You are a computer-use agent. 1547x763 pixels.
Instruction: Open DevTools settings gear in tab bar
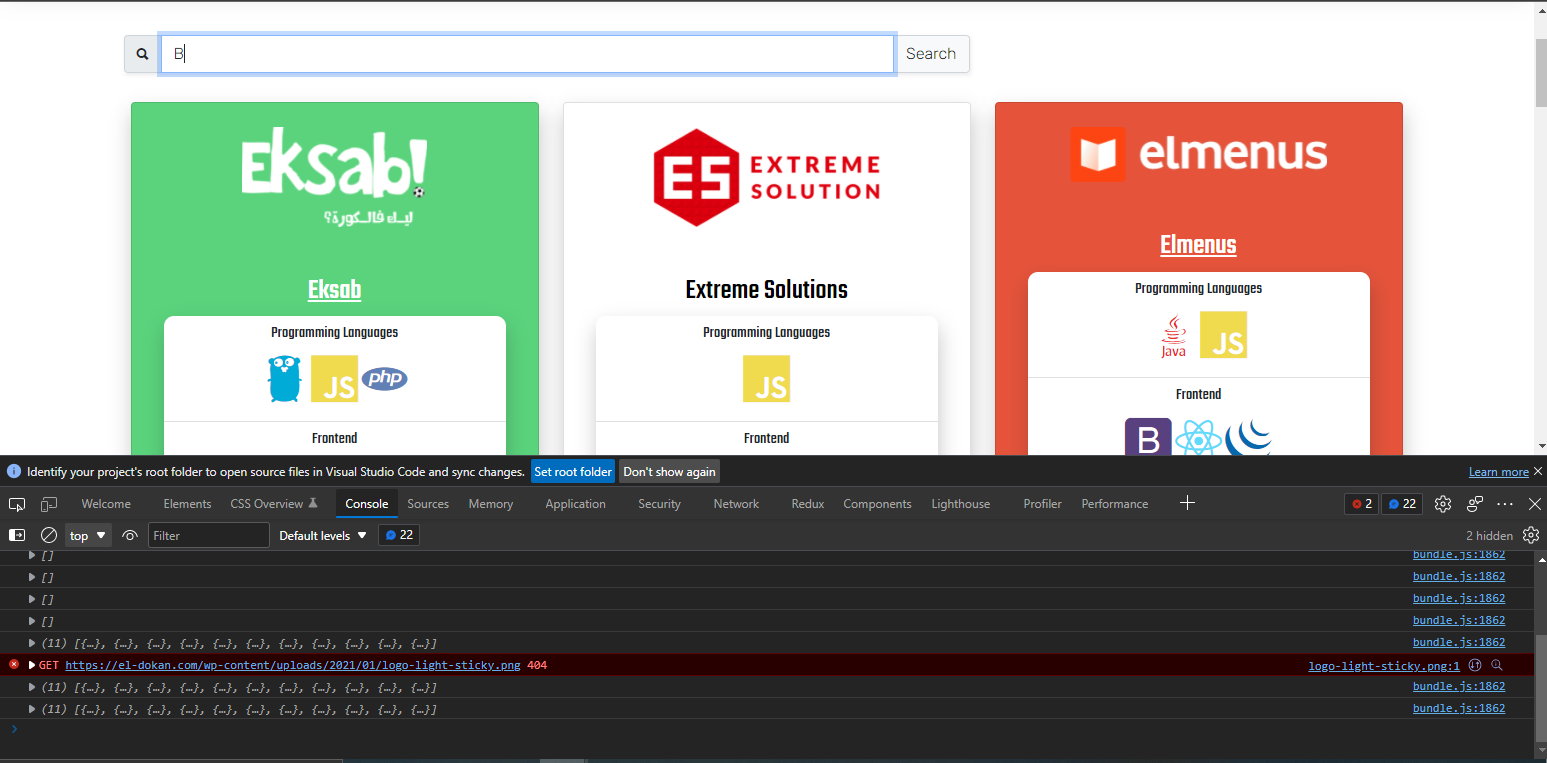tap(1443, 504)
